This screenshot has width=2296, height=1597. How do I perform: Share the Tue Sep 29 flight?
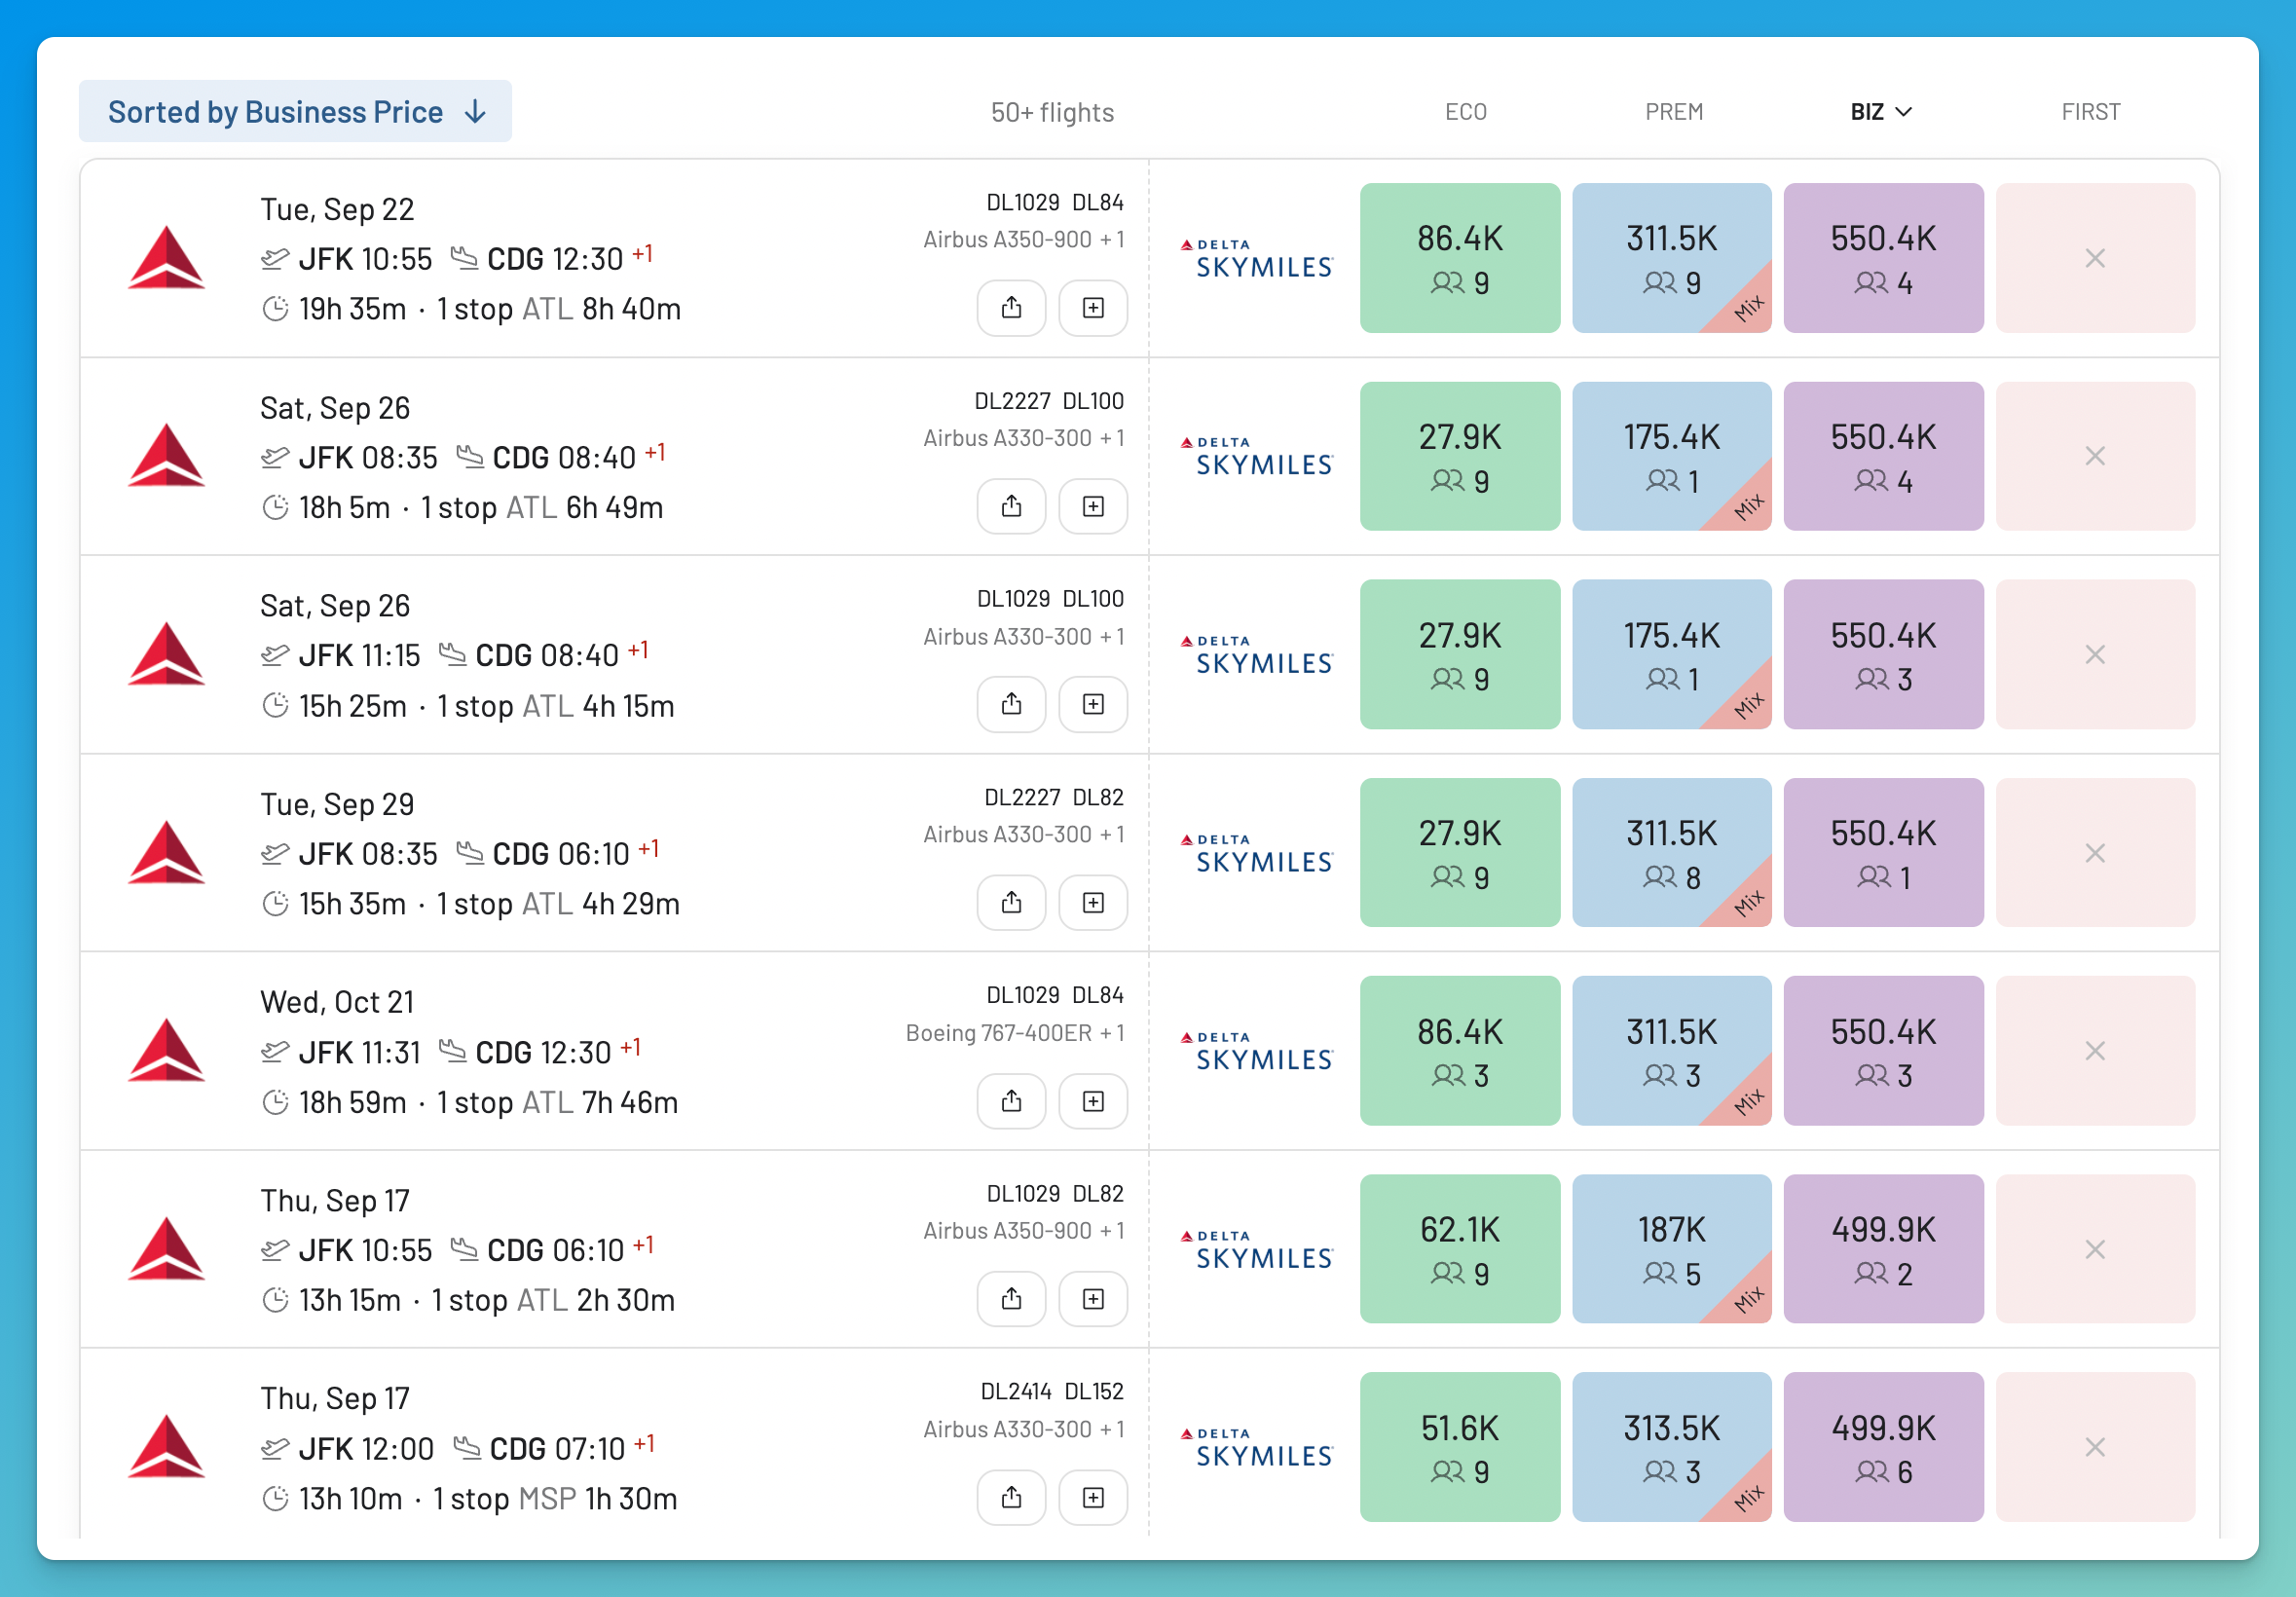(x=1011, y=903)
